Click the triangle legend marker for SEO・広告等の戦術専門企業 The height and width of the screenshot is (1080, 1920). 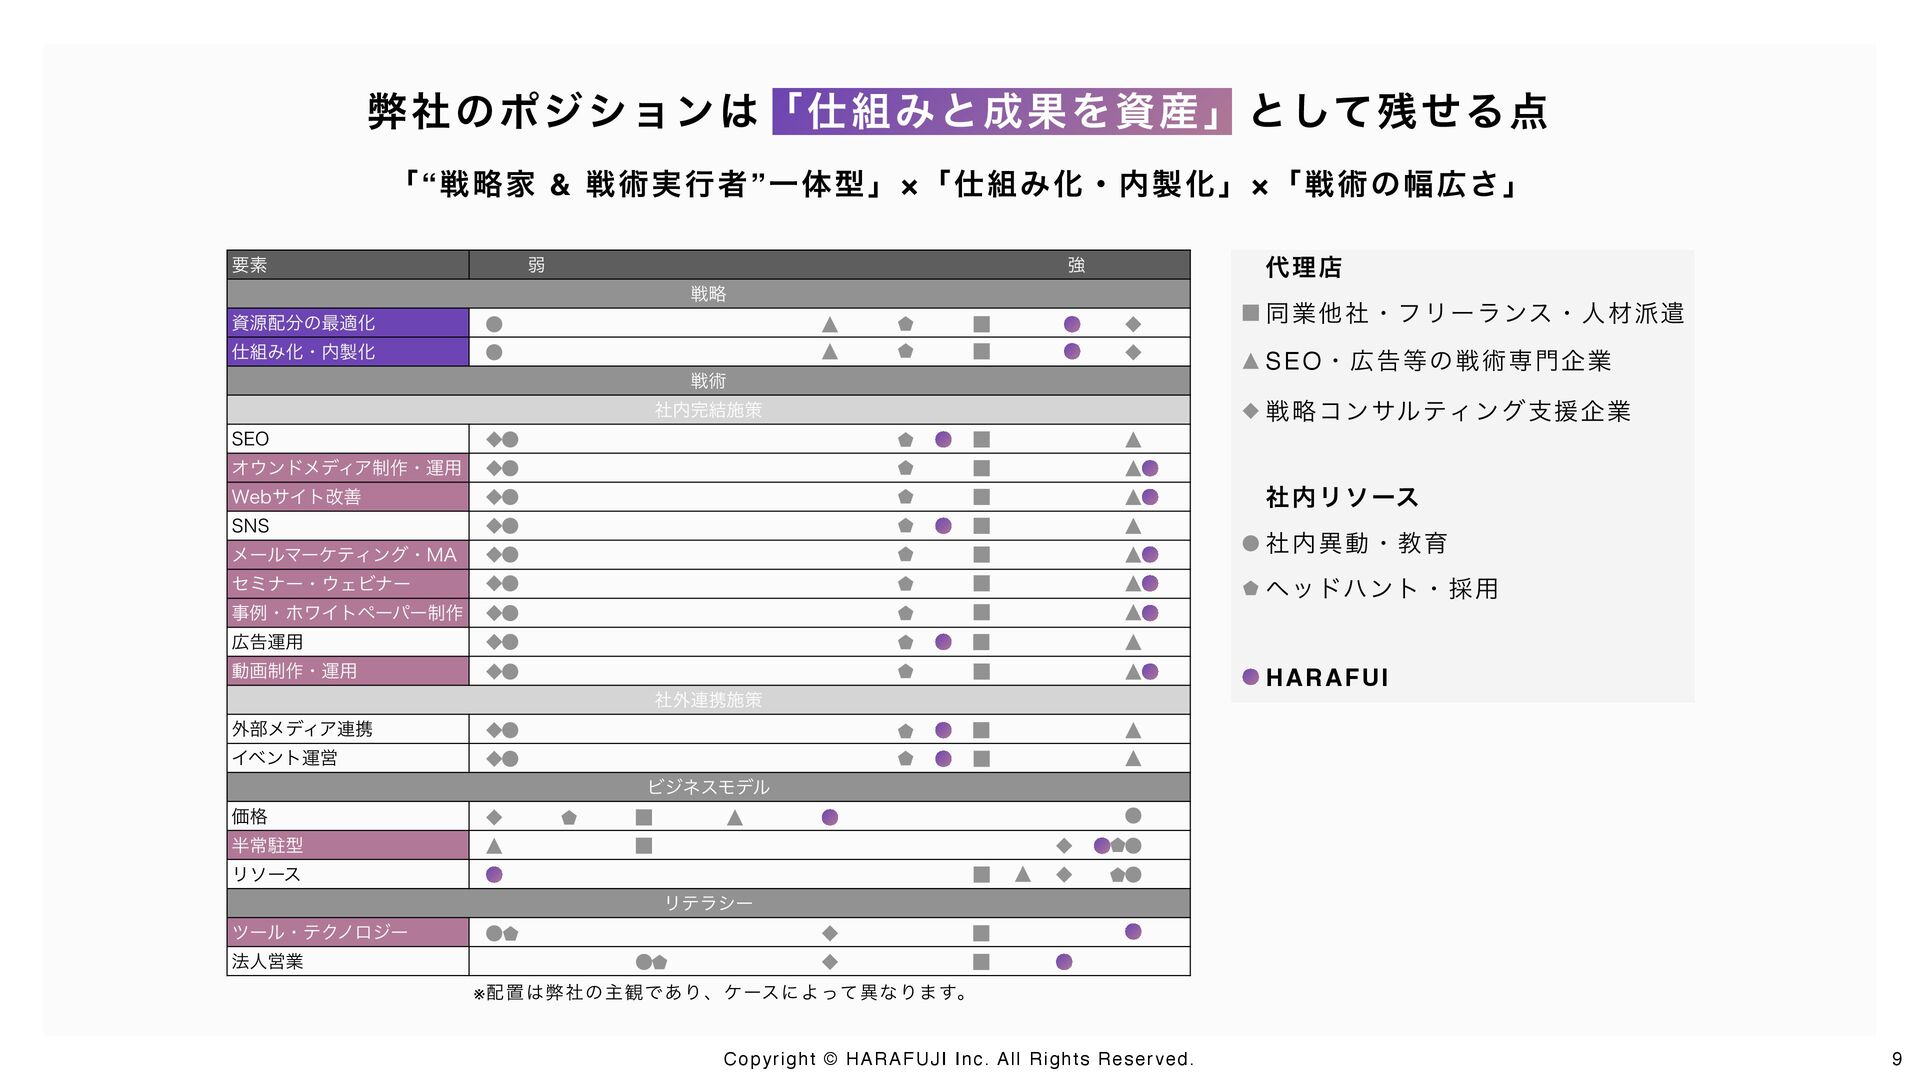tap(1250, 361)
